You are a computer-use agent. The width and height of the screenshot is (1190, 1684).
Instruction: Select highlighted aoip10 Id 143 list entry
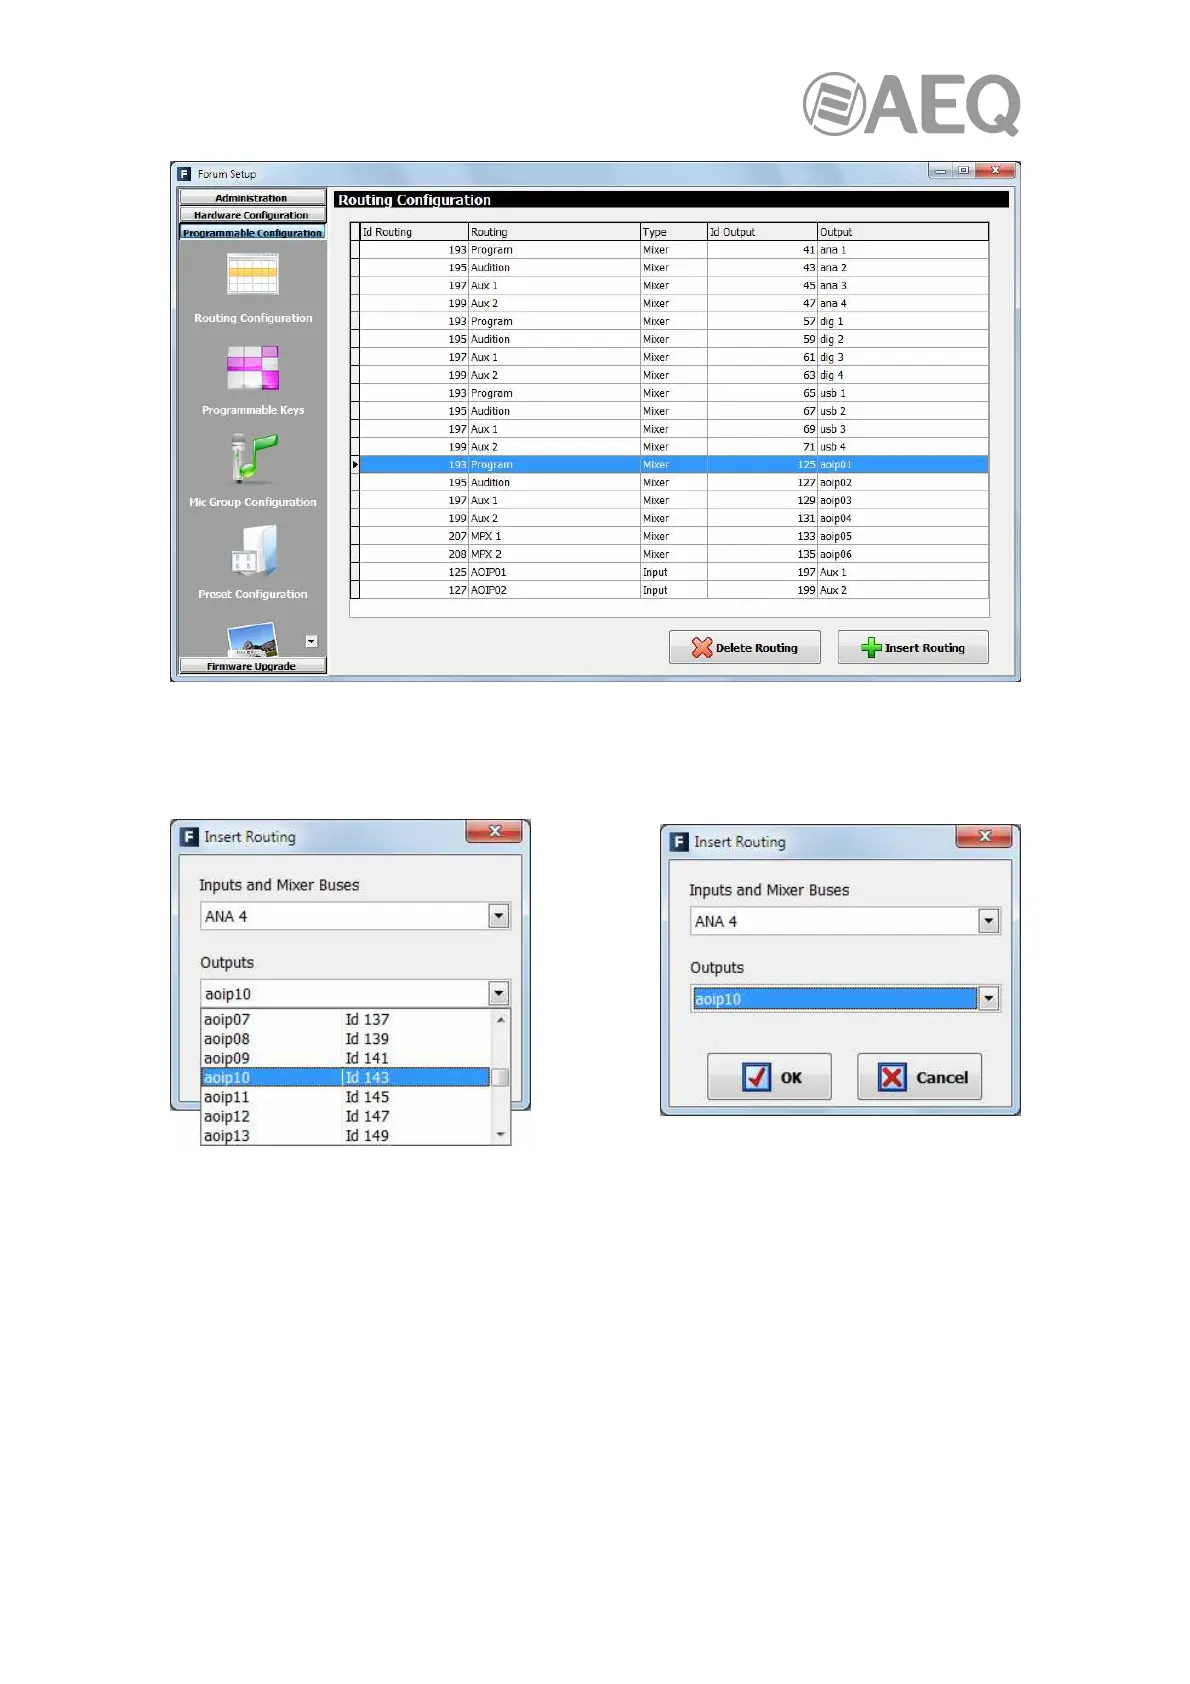pos(346,1077)
